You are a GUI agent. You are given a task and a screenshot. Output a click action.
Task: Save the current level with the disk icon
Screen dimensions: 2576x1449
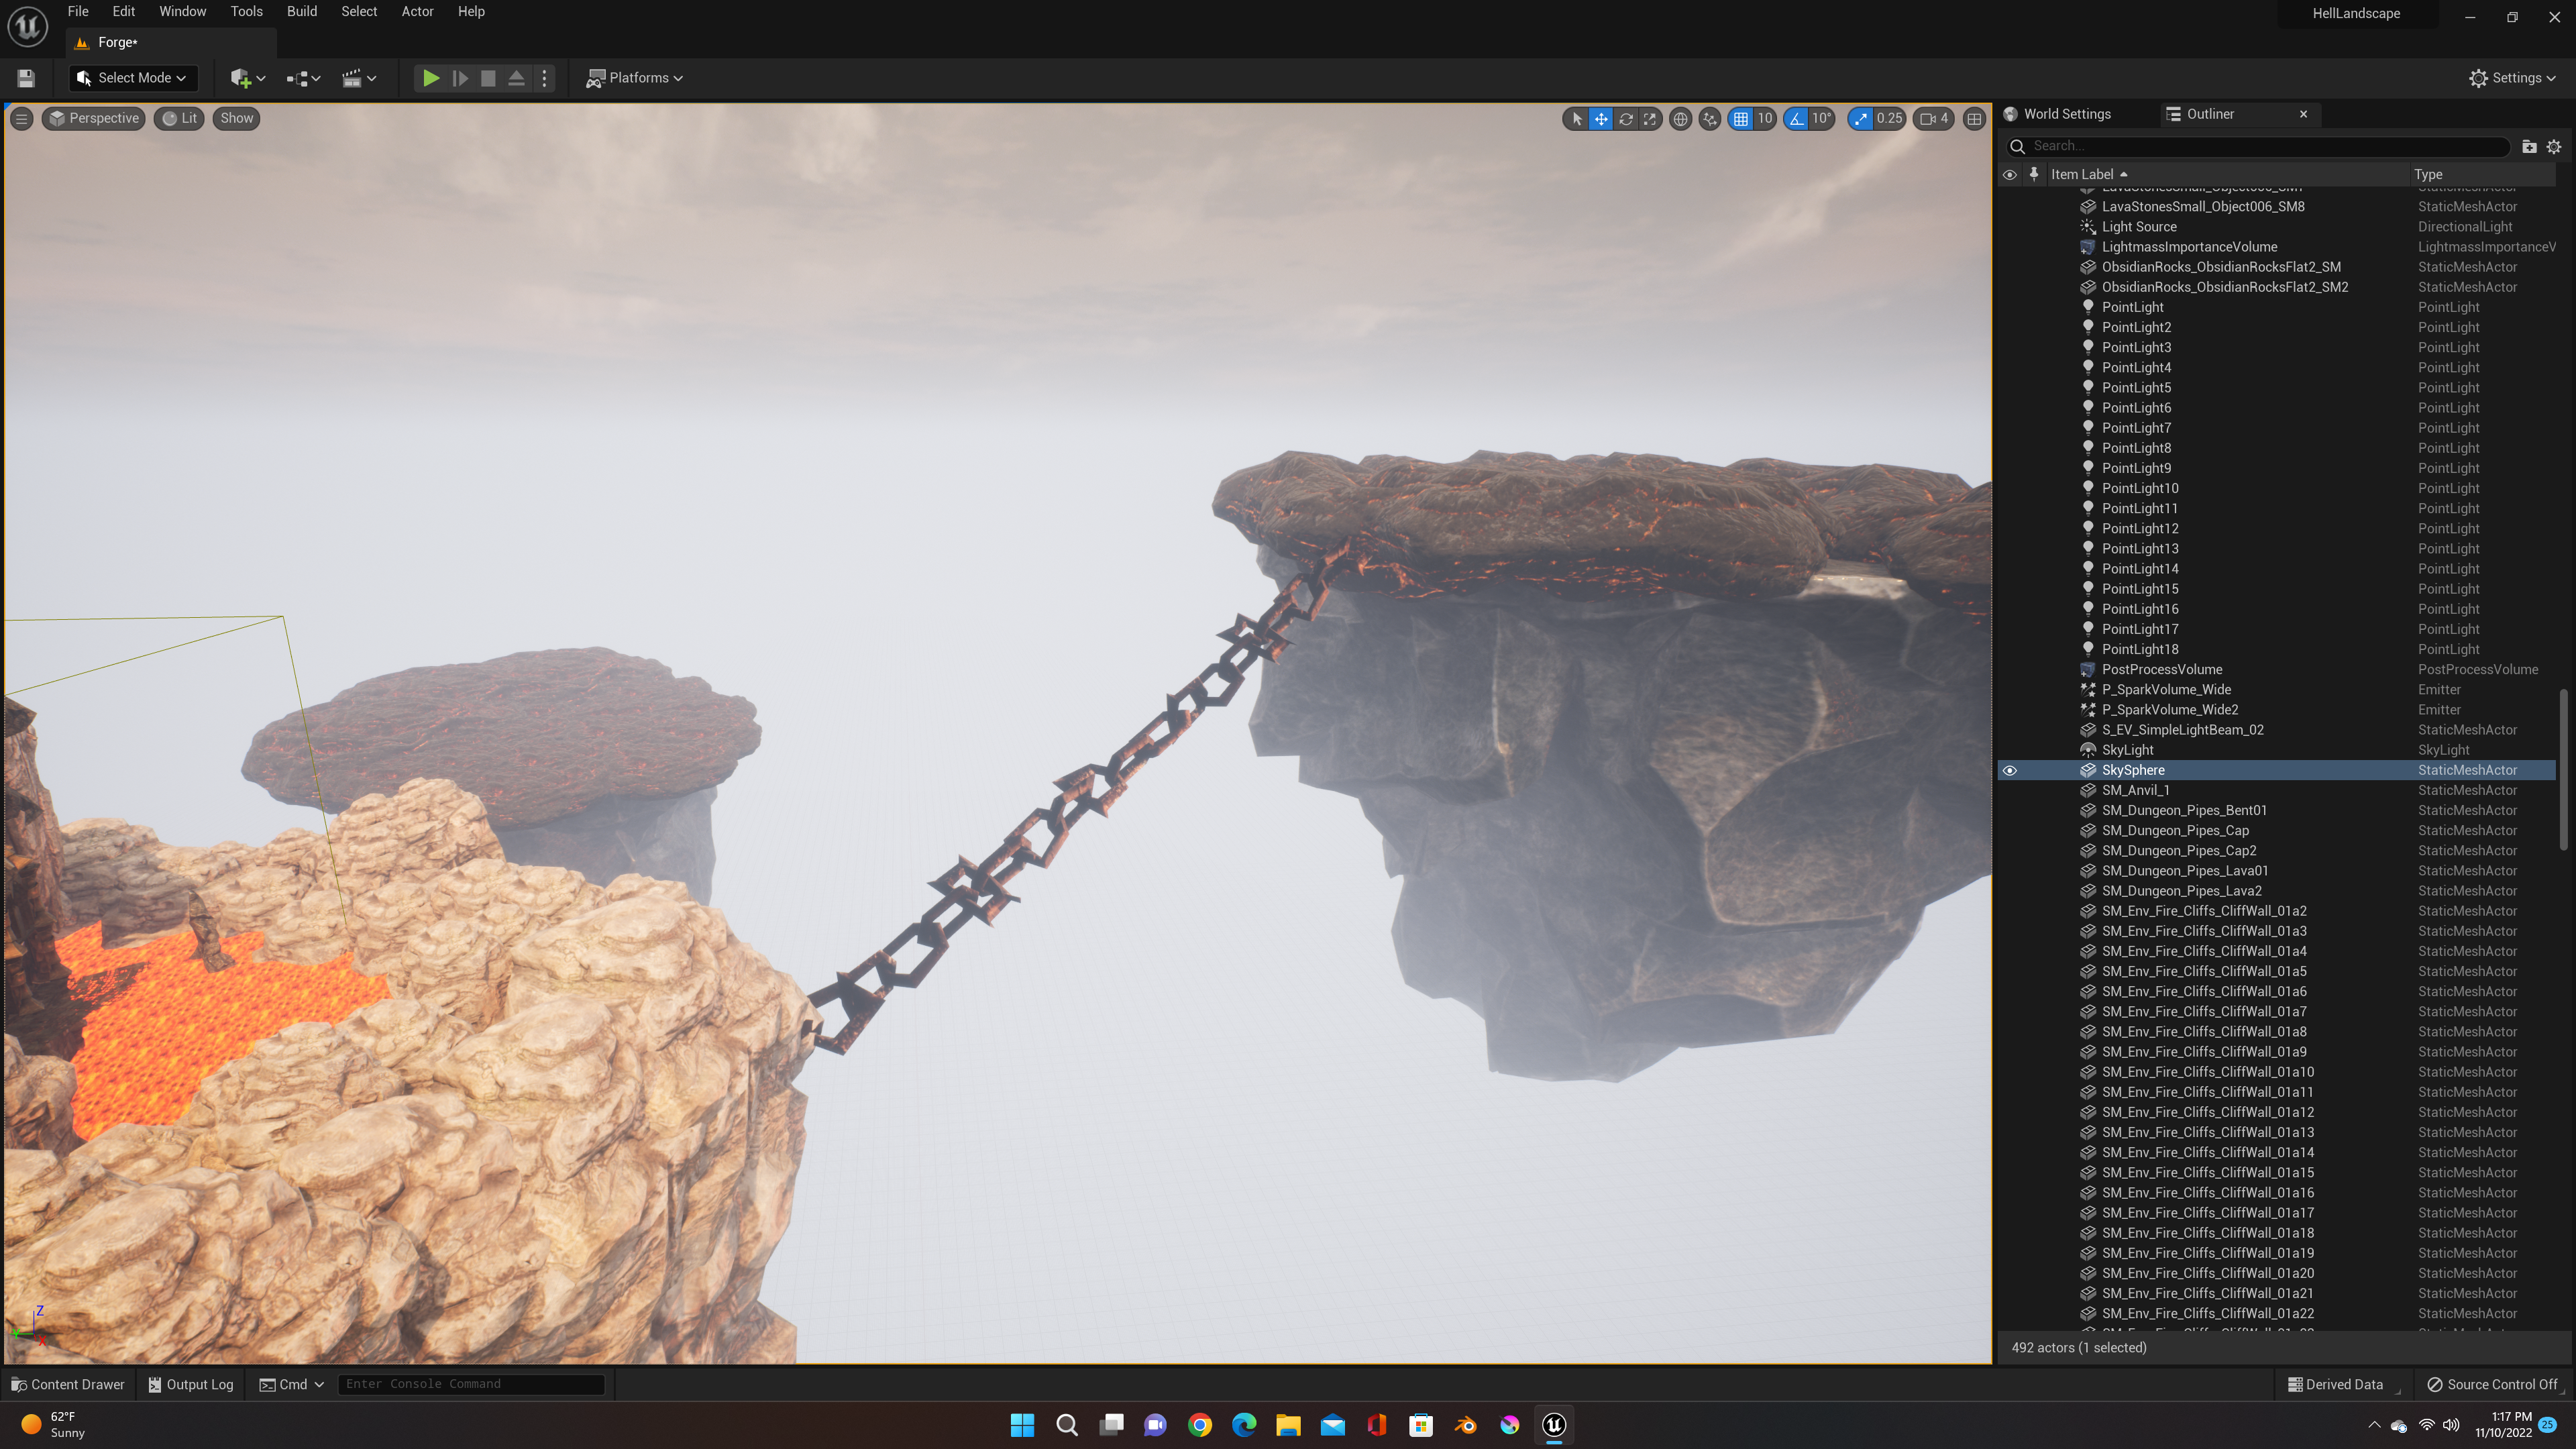tap(26, 78)
